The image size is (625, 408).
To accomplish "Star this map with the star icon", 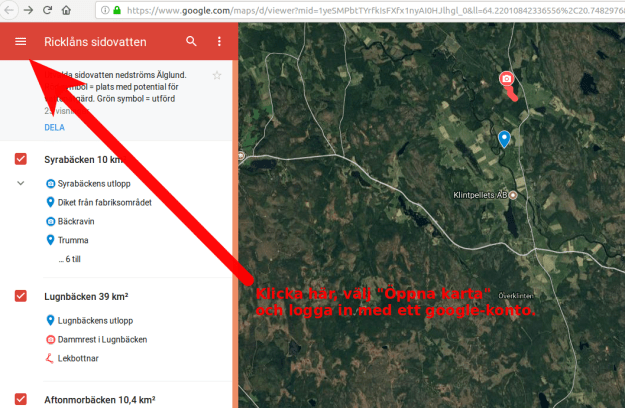I will click(217, 76).
